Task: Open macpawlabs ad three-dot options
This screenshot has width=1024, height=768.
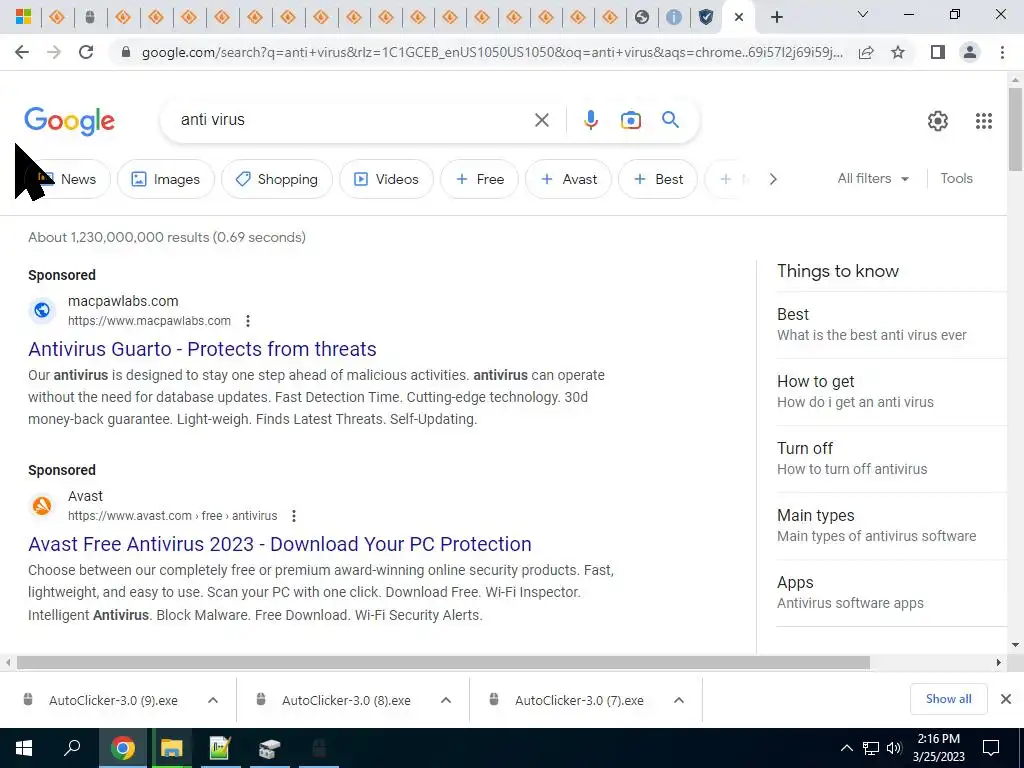Action: tap(248, 321)
